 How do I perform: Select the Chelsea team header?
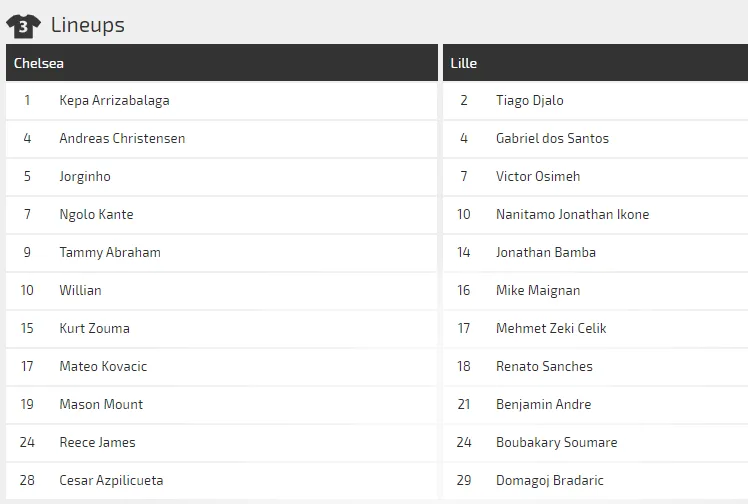[x=39, y=63]
